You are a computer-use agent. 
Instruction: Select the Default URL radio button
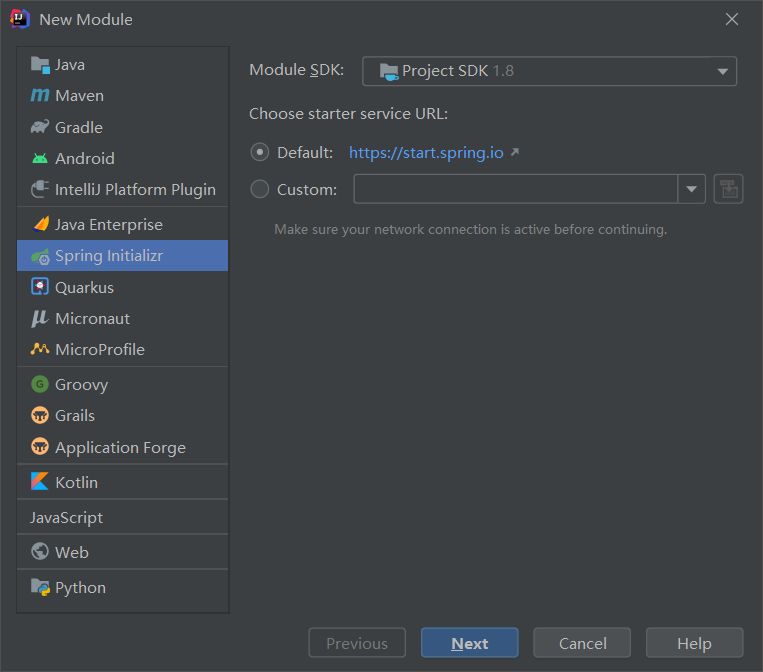click(260, 152)
